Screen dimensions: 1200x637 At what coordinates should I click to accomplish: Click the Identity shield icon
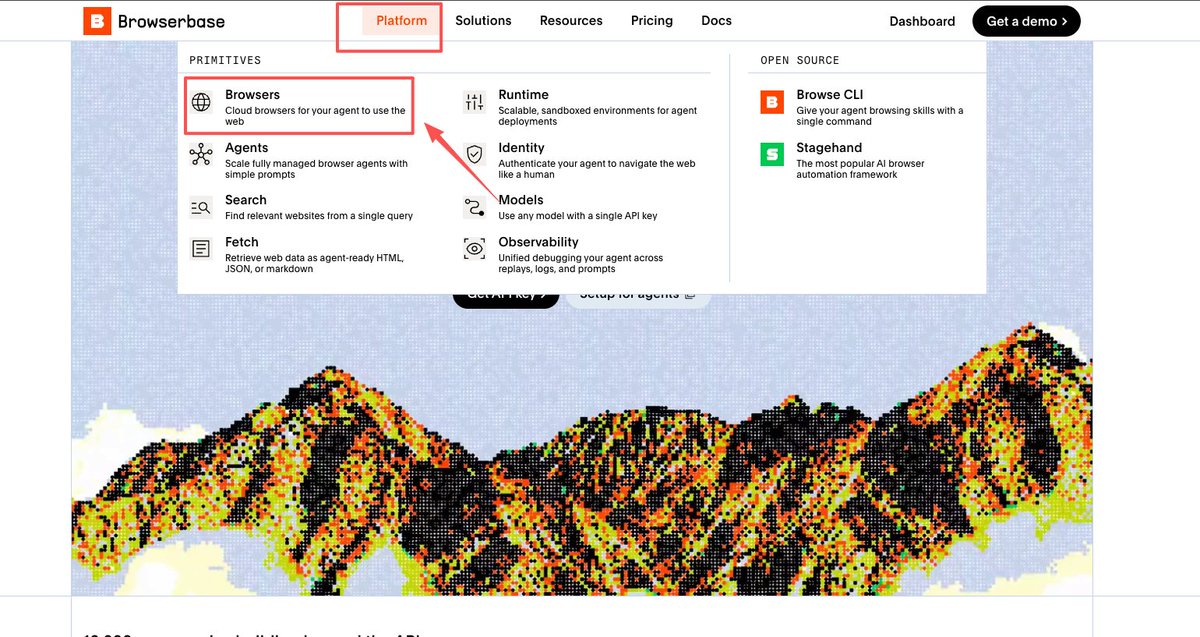tap(474, 155)
